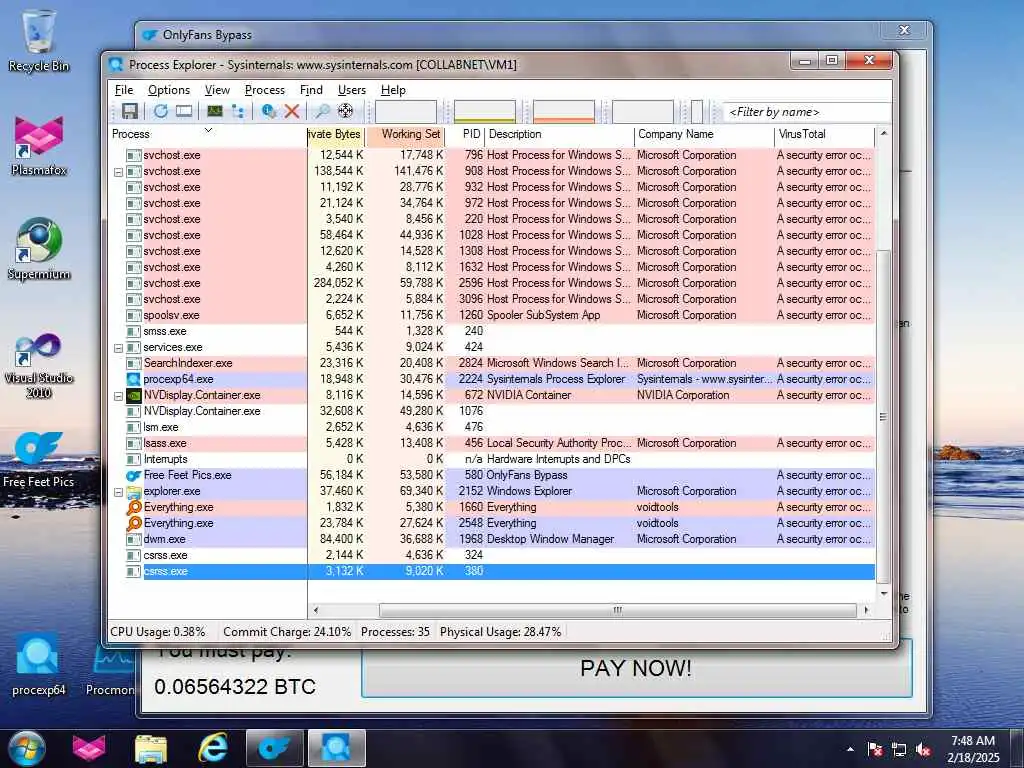Viewport: 1024px width, 768px height.
Task: Click the horizontal scrollbar thumb
Action: pyautogui.click(x=617, y=611)
